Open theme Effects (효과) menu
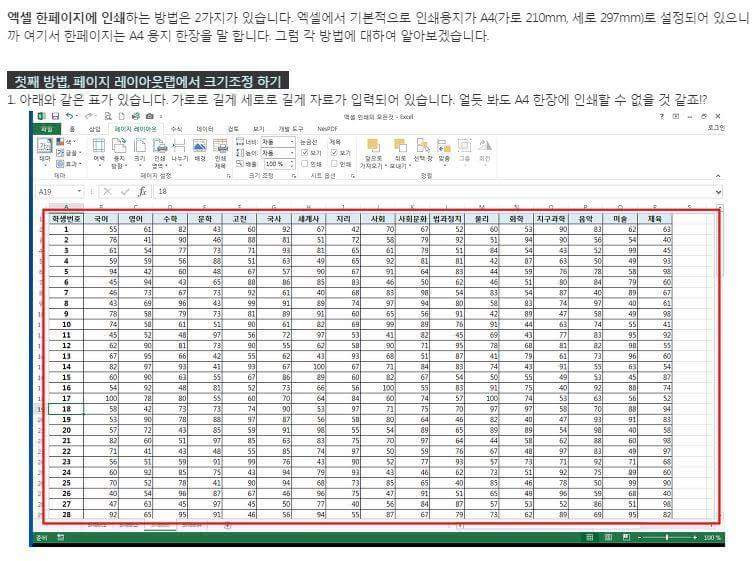This screenshot has height=561, width=756. (x=68, y=164)
